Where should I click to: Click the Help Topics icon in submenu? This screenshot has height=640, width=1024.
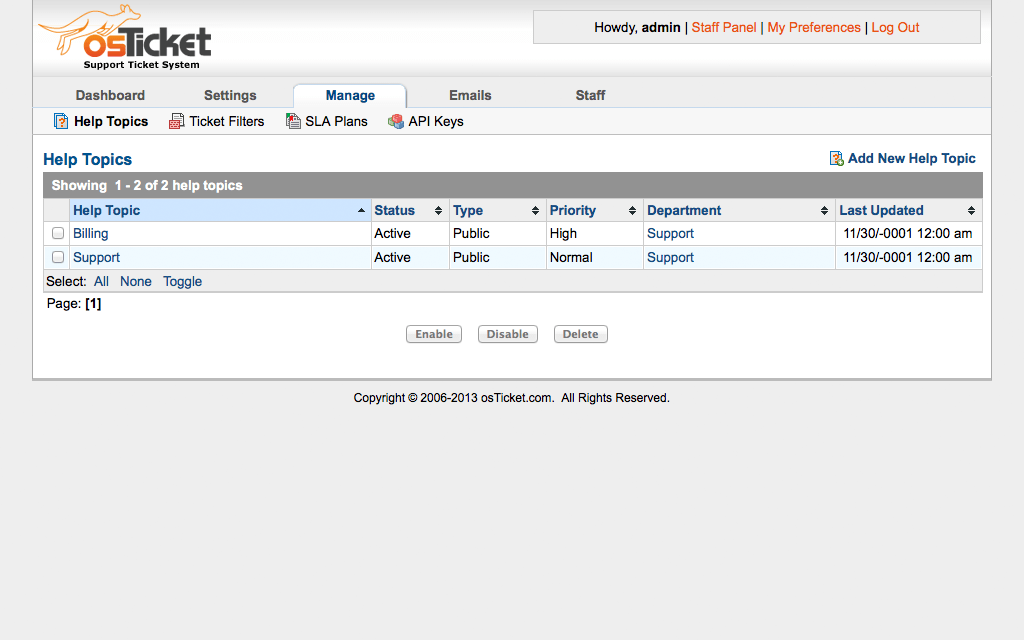pyautogui.click(x=61, y=121)
